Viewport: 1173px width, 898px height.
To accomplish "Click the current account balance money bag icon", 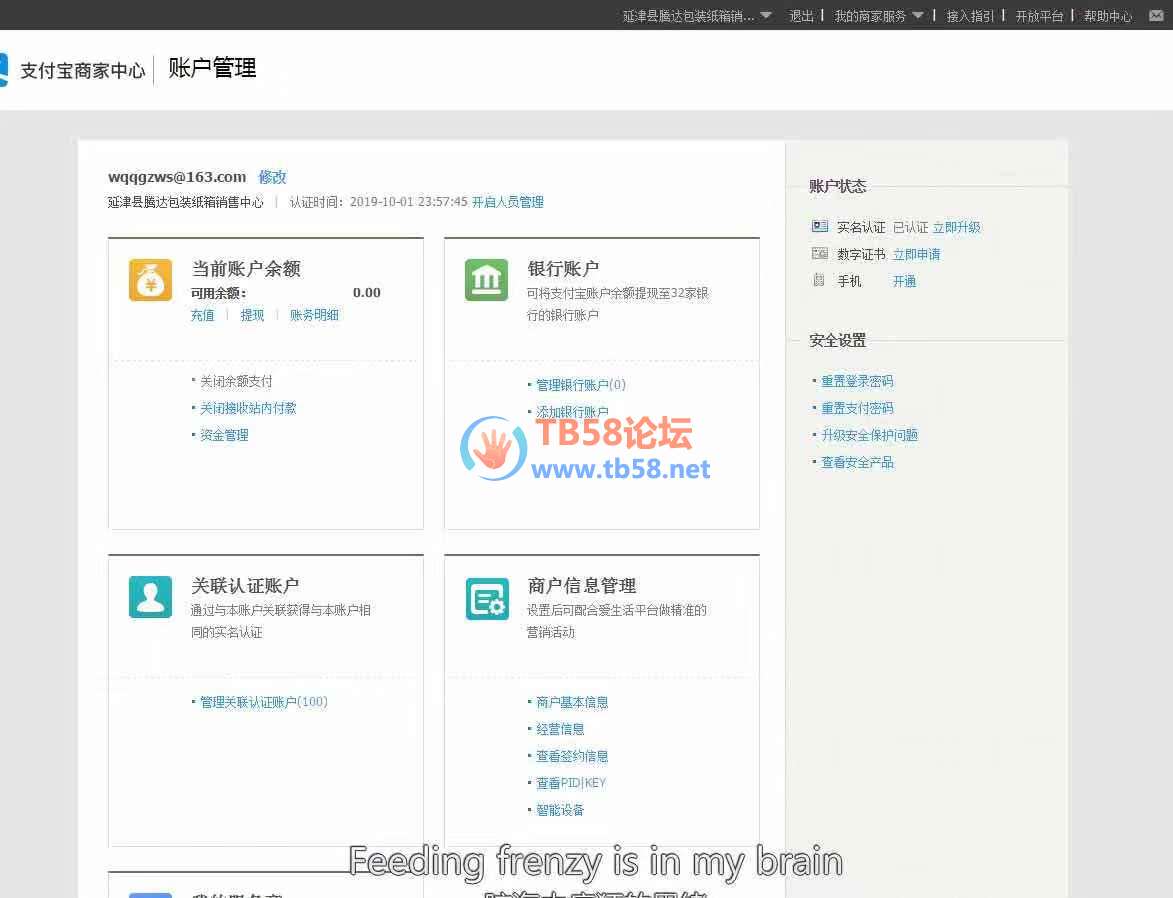I will (x=150, y=280).
